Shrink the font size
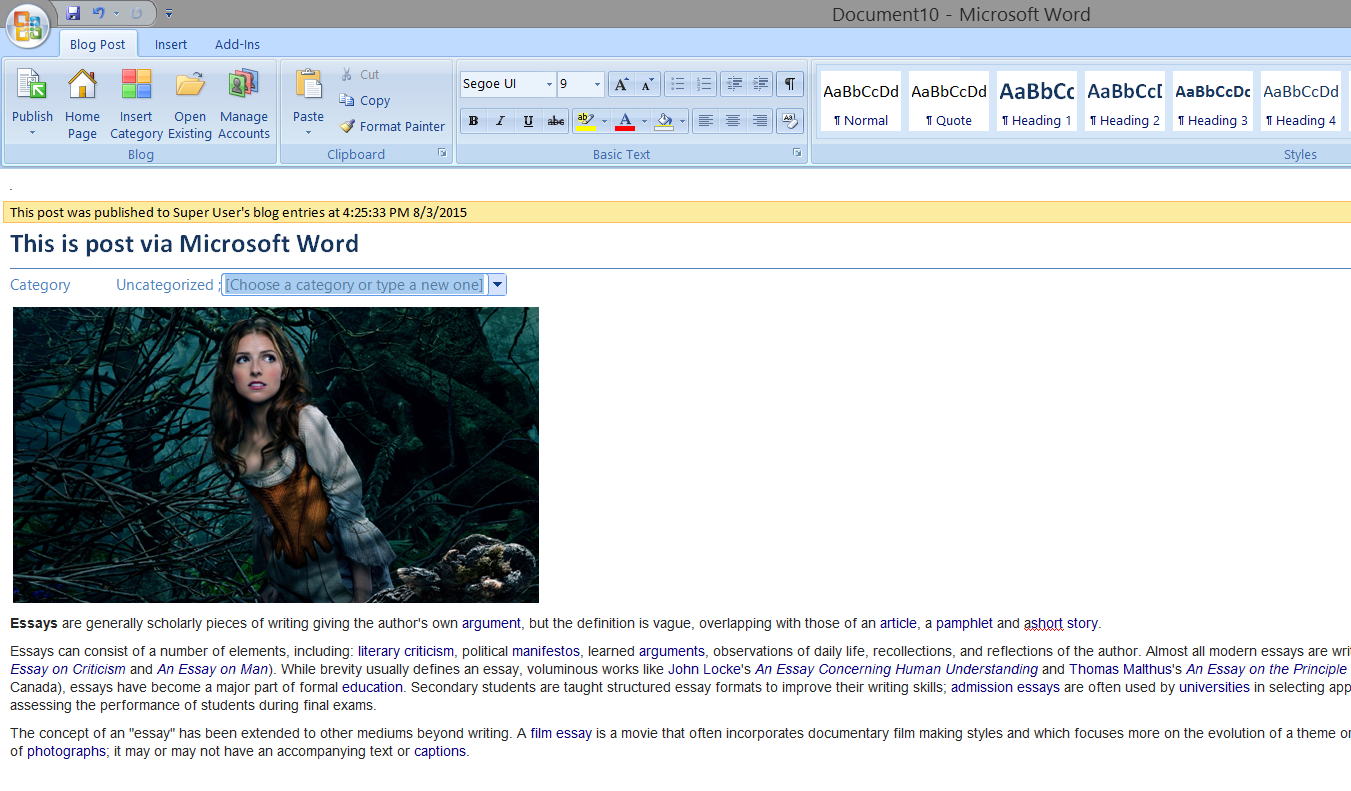The height and width of the screenshot is (791, 1351). point(647,84)
